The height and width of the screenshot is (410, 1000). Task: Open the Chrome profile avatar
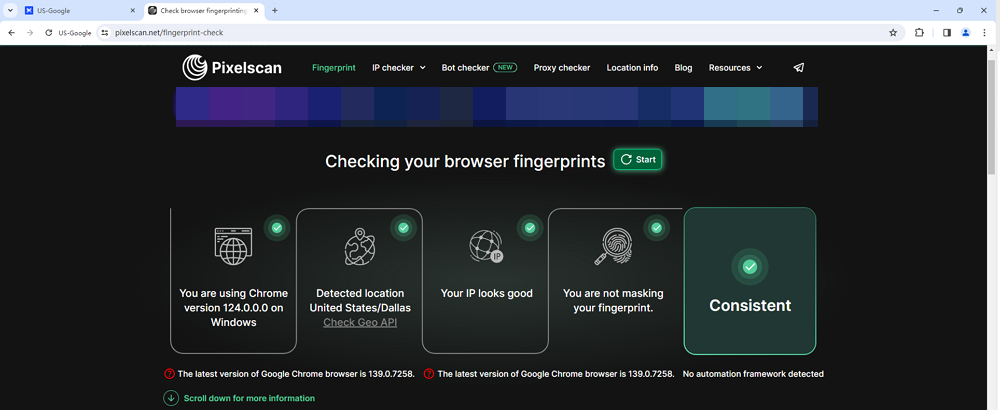[x=966, y=33]
